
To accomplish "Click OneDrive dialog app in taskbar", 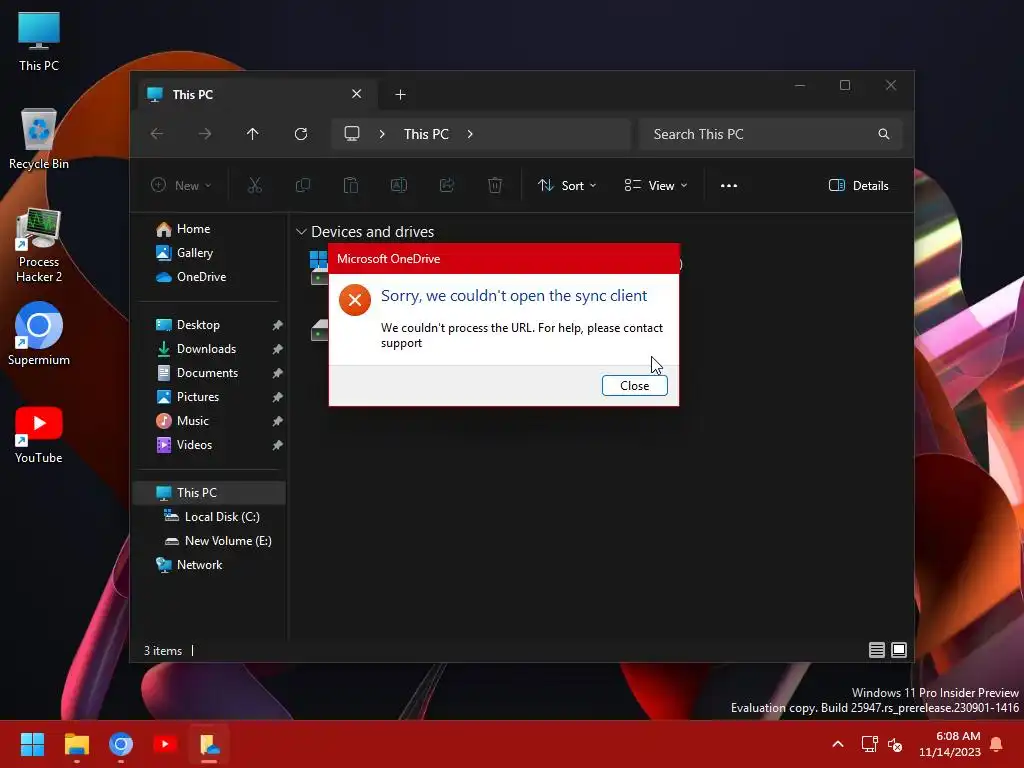I will coord(210,744).
